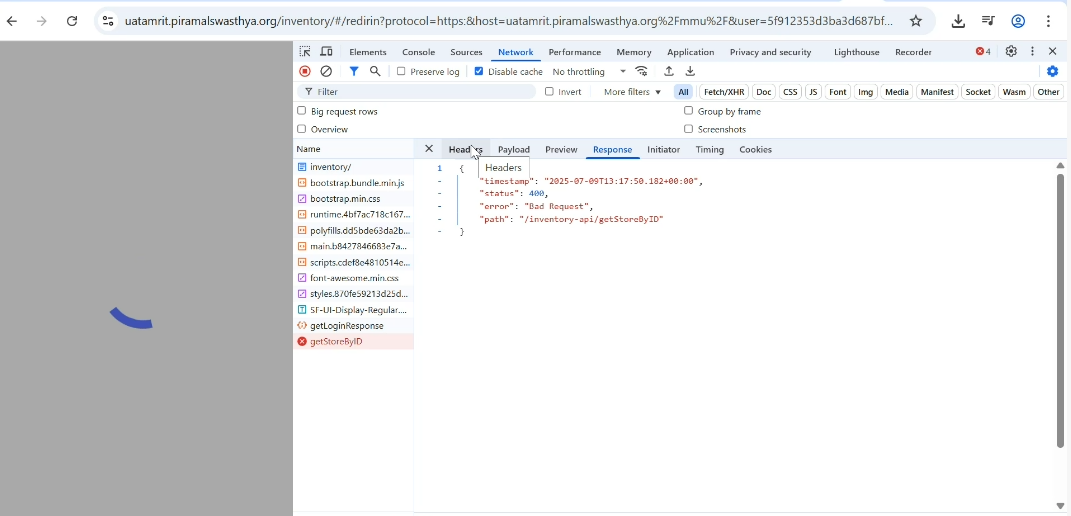Expand the More filters dropdown

(x=632, y=92)
